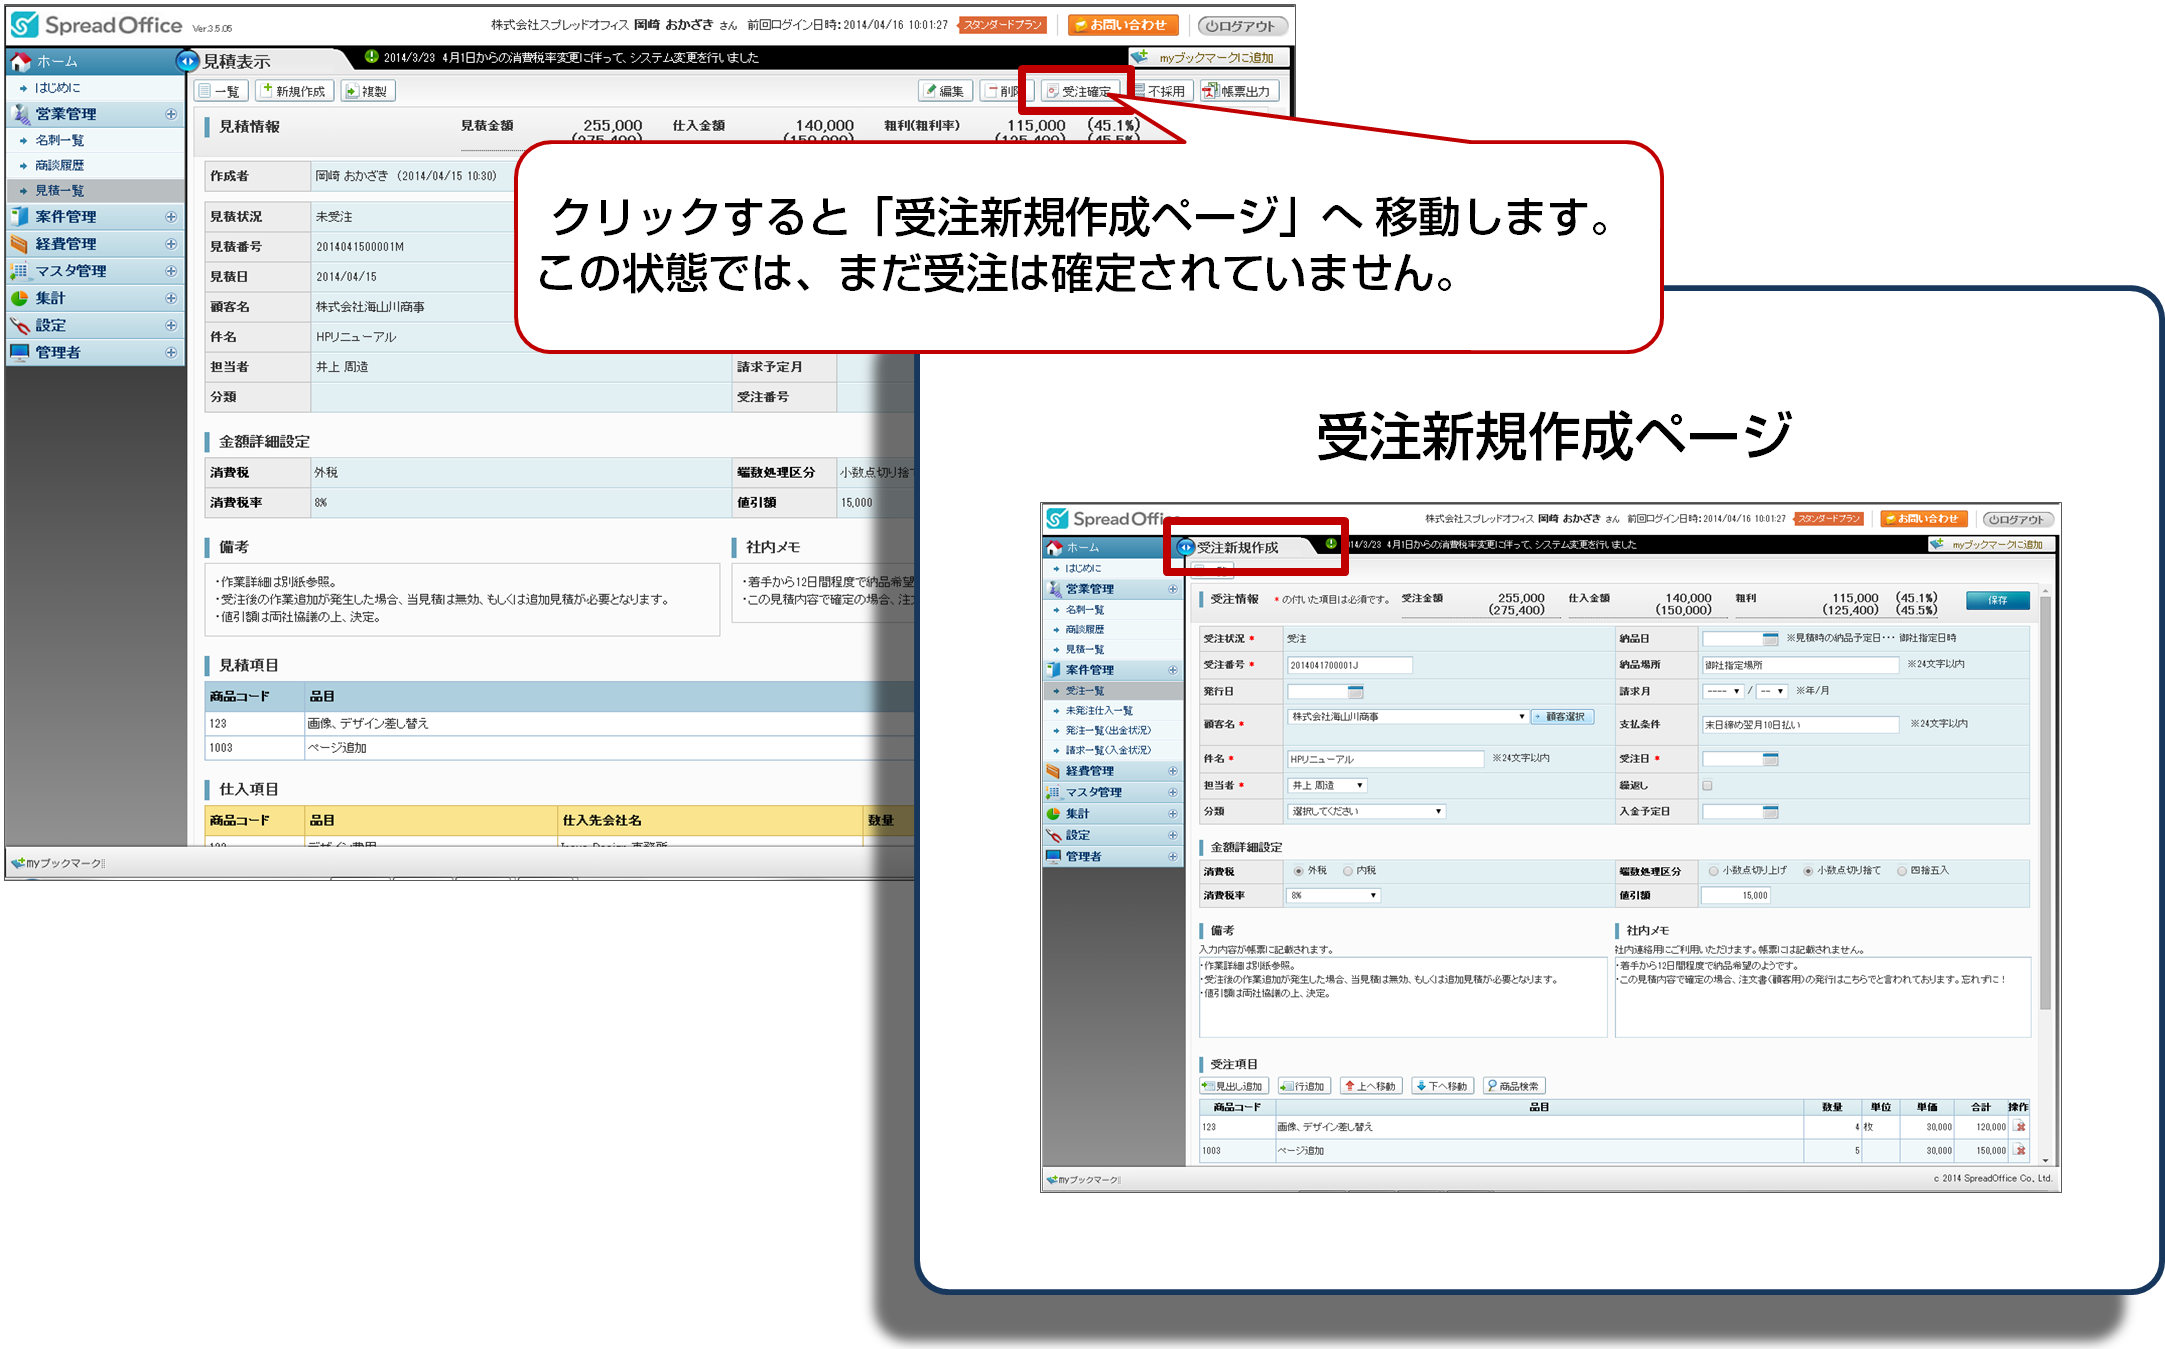The width and height of the screenshot is (2165, 1349).
Task: Click 下へ移動 button in 受注項目
Action: point(1443,1086)
